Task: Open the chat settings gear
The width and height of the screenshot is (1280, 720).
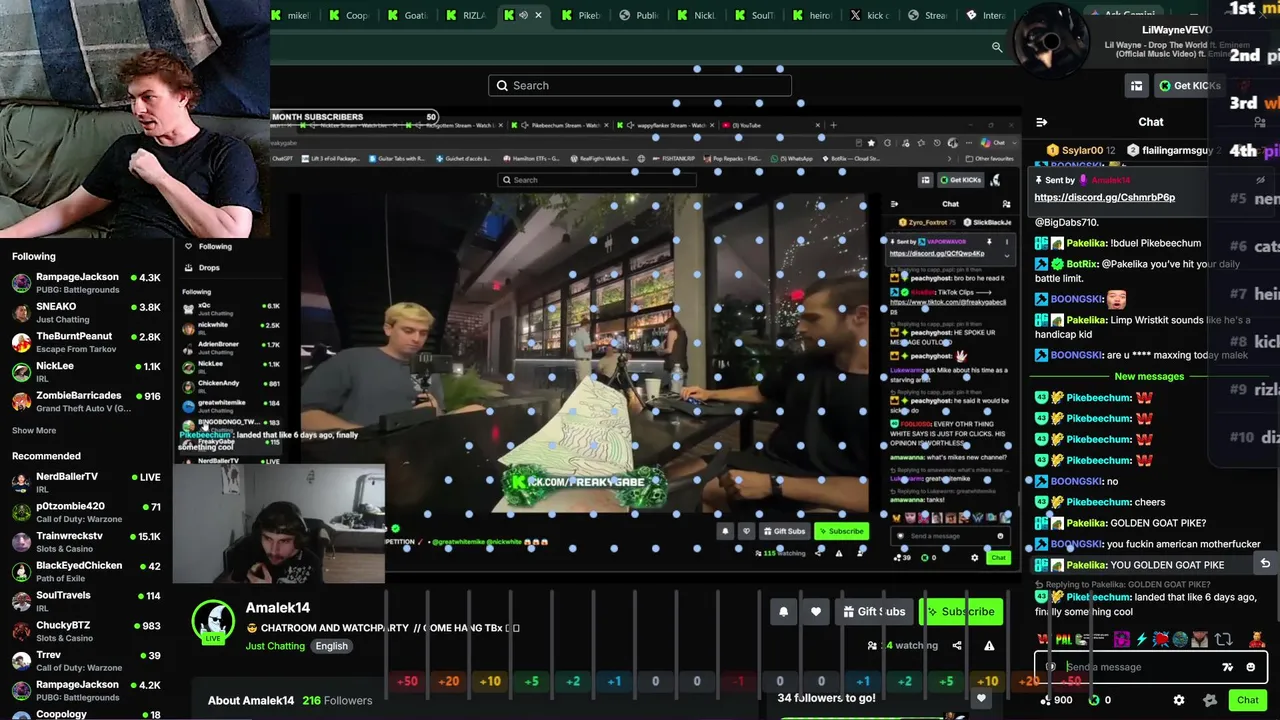Action: (x=1179, y=700)
